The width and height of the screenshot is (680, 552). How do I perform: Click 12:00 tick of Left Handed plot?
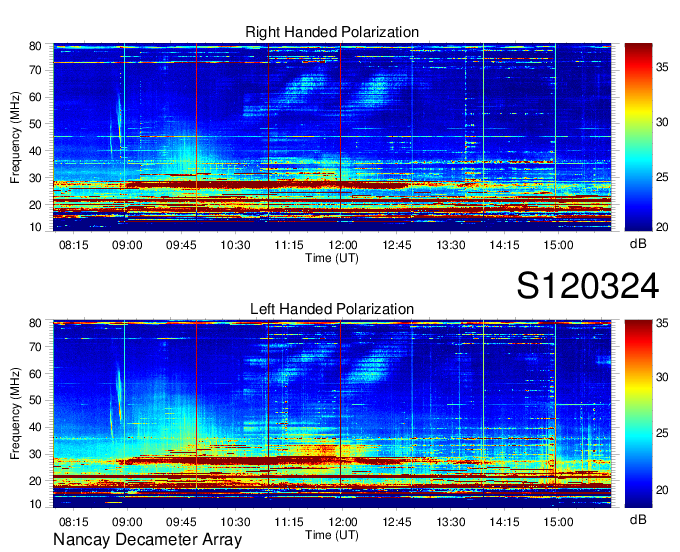[343, 522]
